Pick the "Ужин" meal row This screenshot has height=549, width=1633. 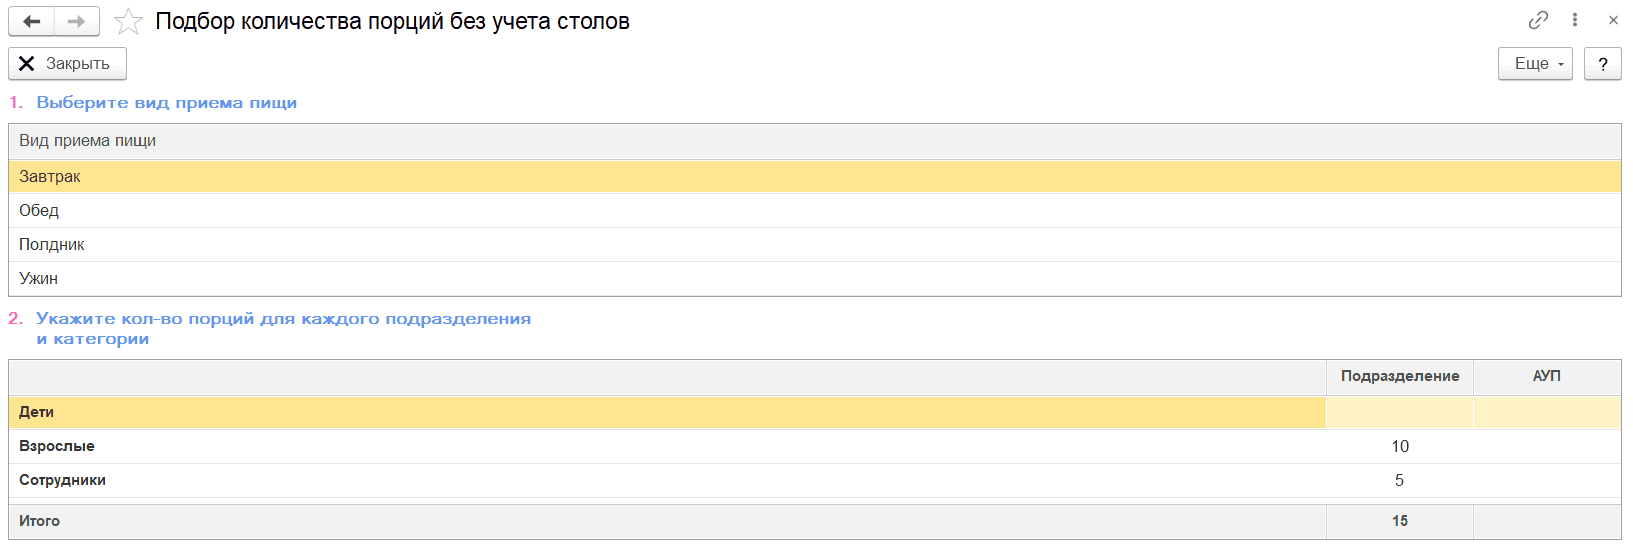pyautogui.click(x=39, y=278)
